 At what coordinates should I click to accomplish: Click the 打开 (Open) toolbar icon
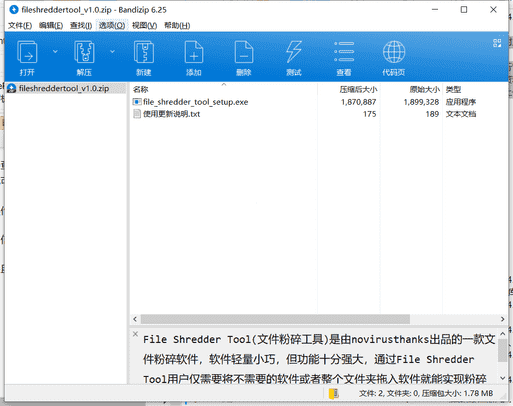coord(27,52)
